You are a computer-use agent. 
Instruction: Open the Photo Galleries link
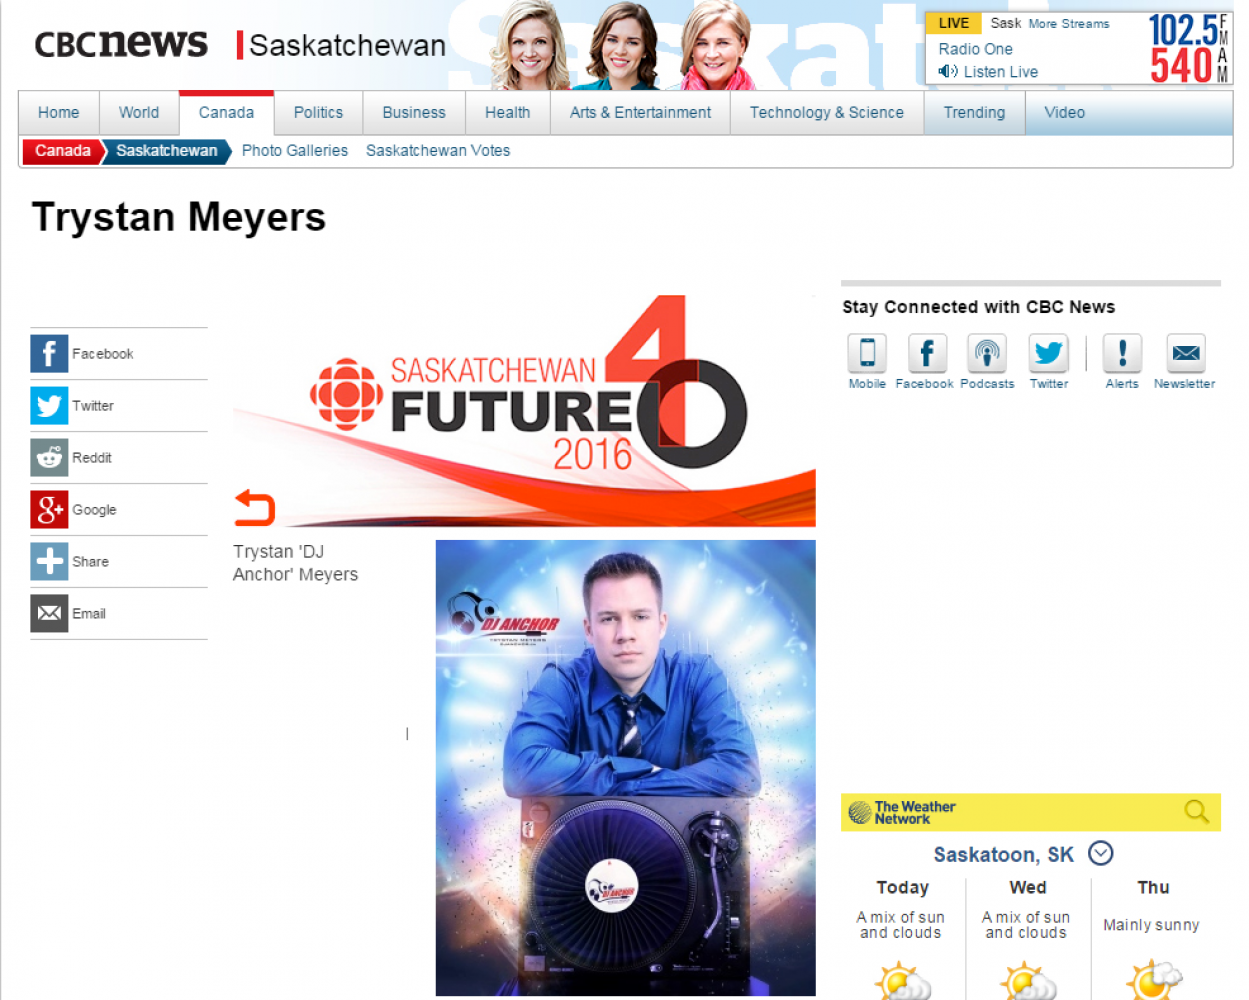point(295,151)
